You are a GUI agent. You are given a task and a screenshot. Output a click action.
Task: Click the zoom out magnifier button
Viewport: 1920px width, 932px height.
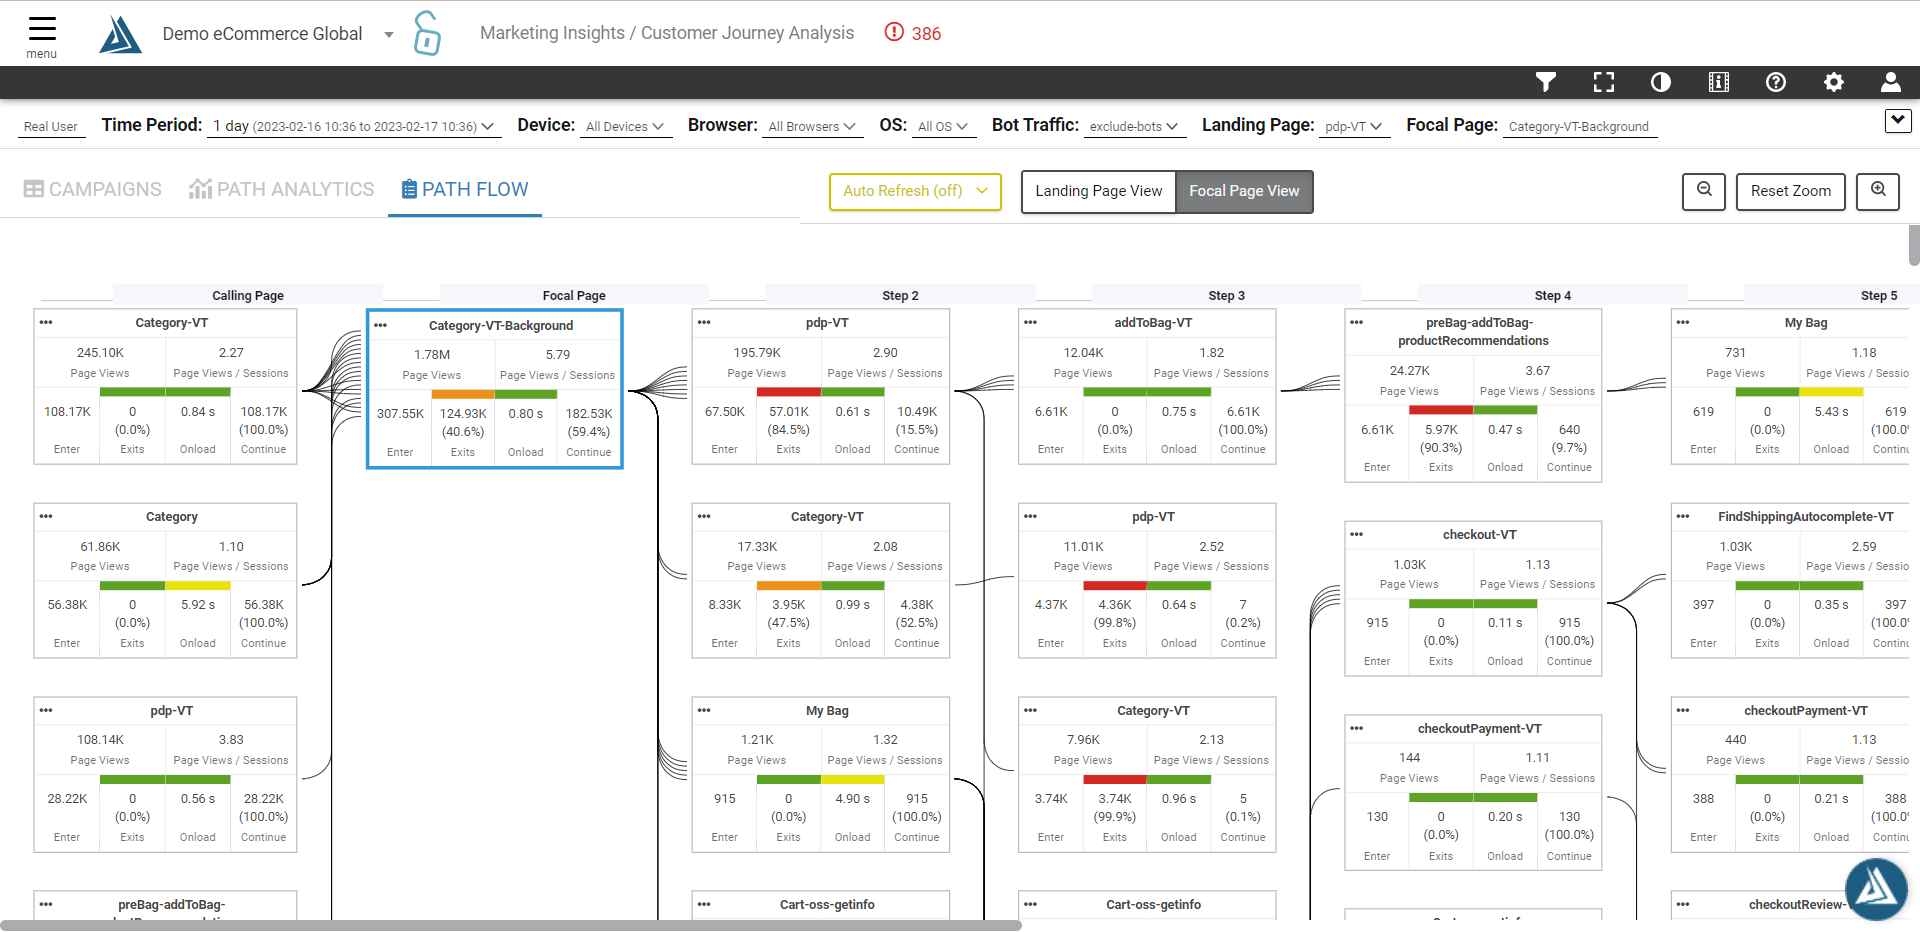click(1704, 191)
